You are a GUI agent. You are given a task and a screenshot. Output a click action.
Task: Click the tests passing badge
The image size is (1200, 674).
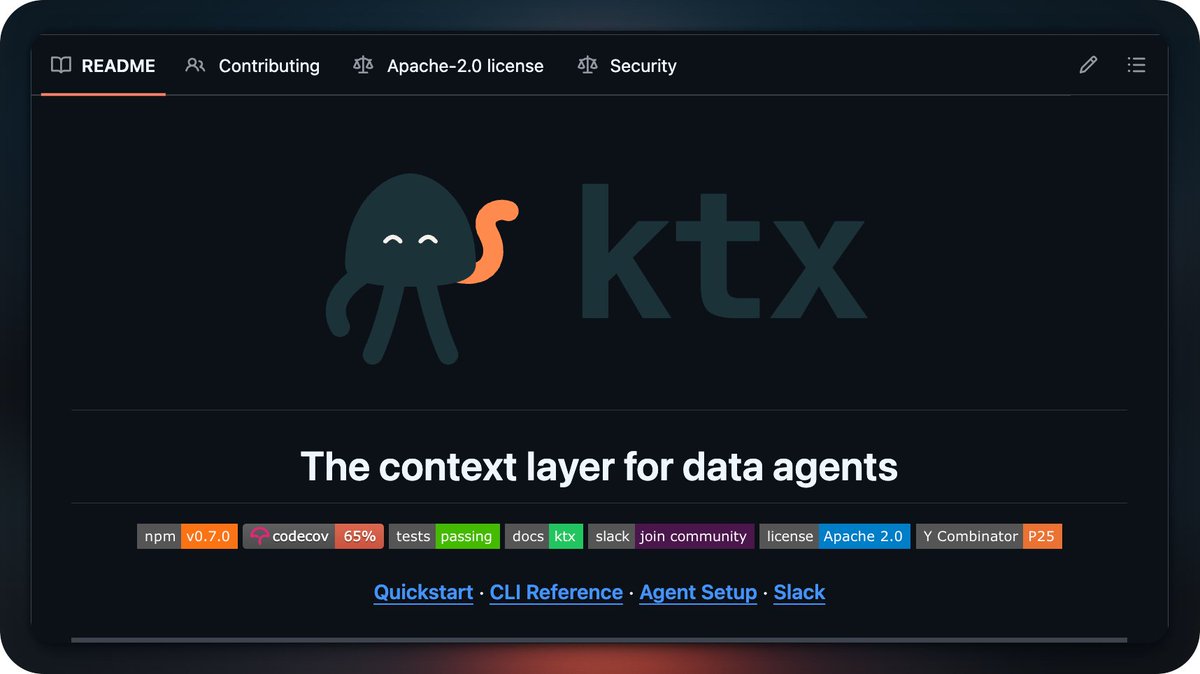coord(444,536)
